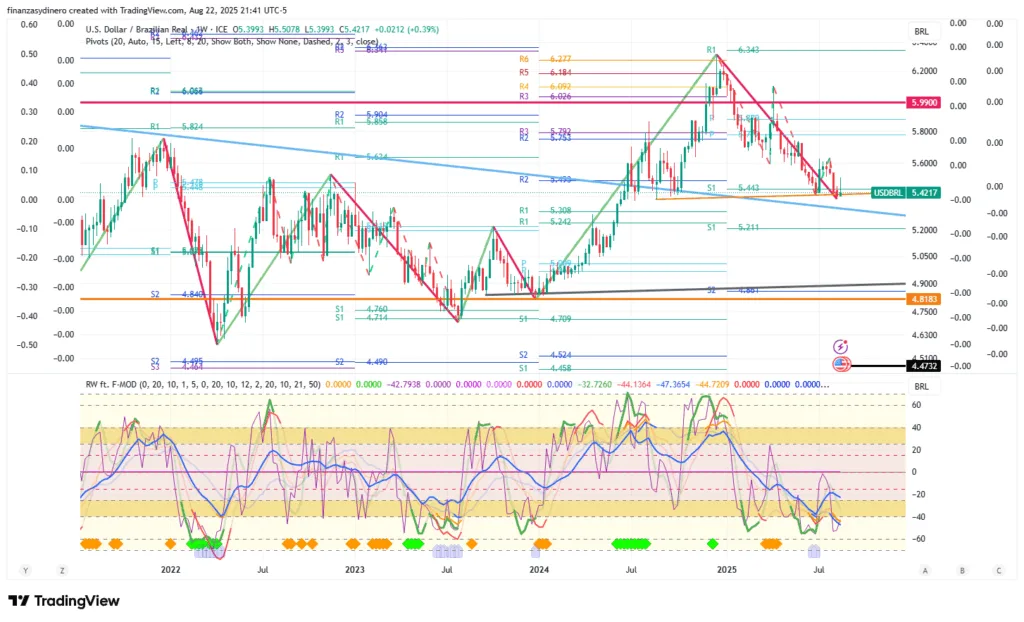The width and height of the screenshot is (1024, 622).
Task: Click the circled C marker bottom right
Action: point(999,570)
